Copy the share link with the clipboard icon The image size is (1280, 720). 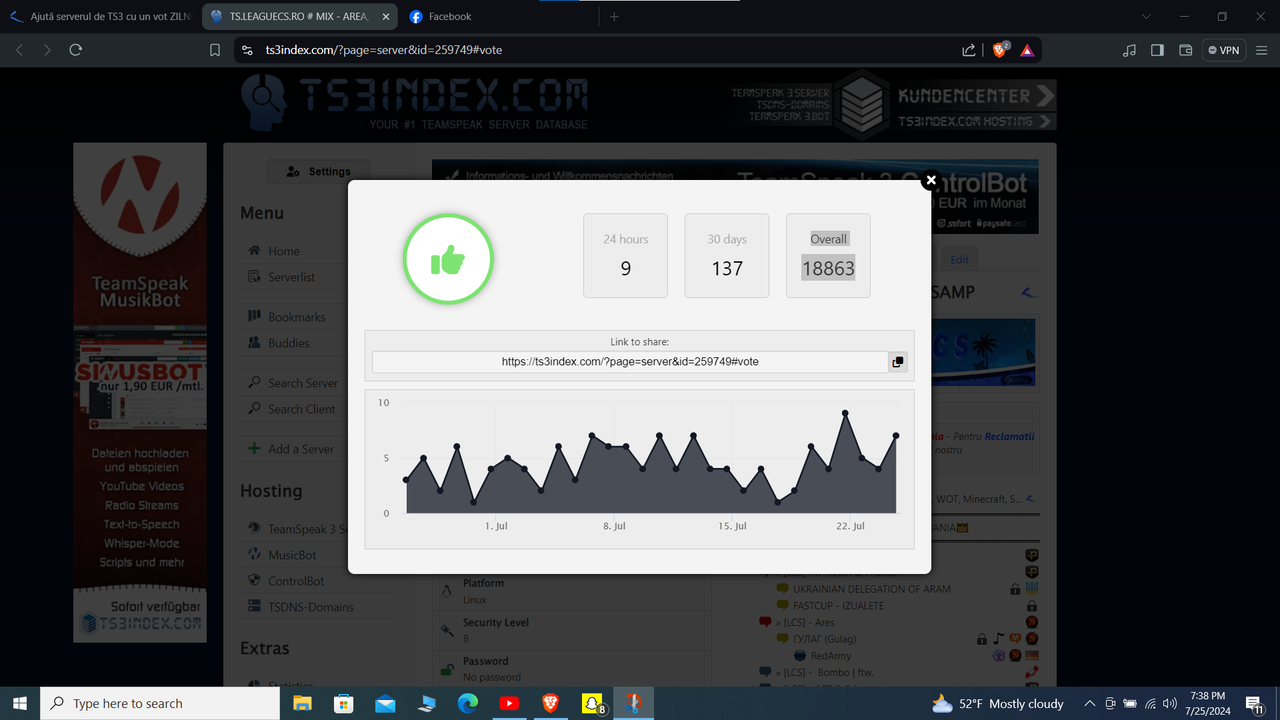coord(898,362)
